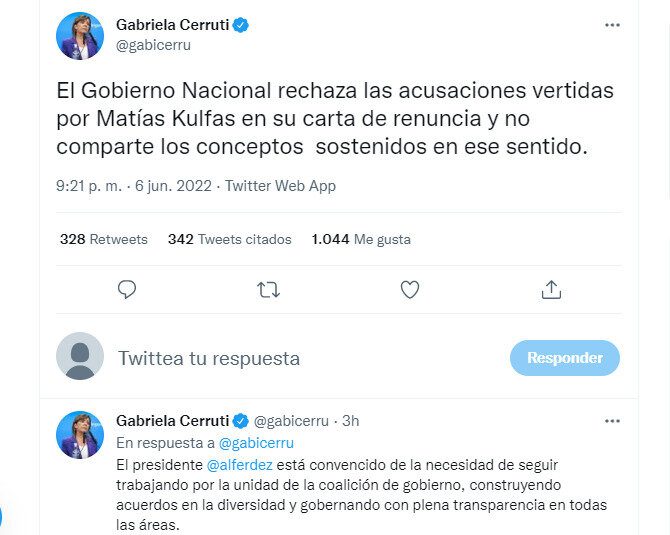Click verified badge on the reply tweet
This screenshot has width=670, height=535.
[x=241, y=421]
